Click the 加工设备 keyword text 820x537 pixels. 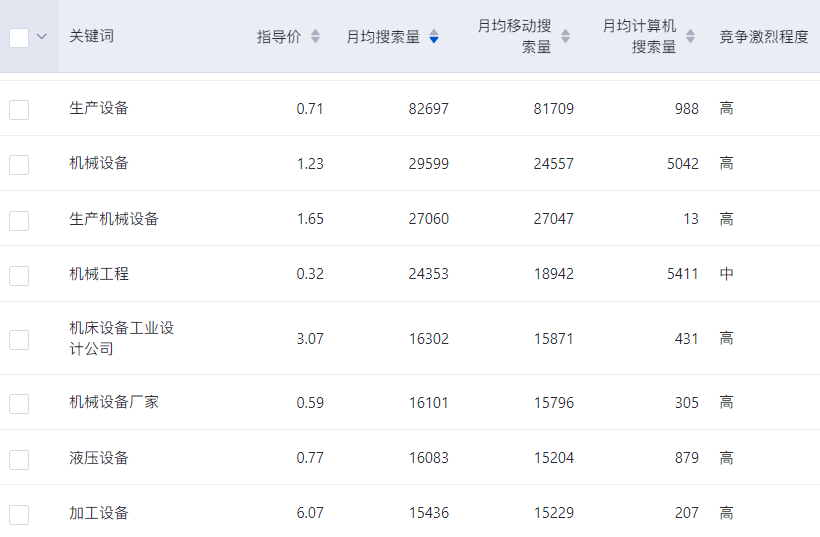click(99, 513)
